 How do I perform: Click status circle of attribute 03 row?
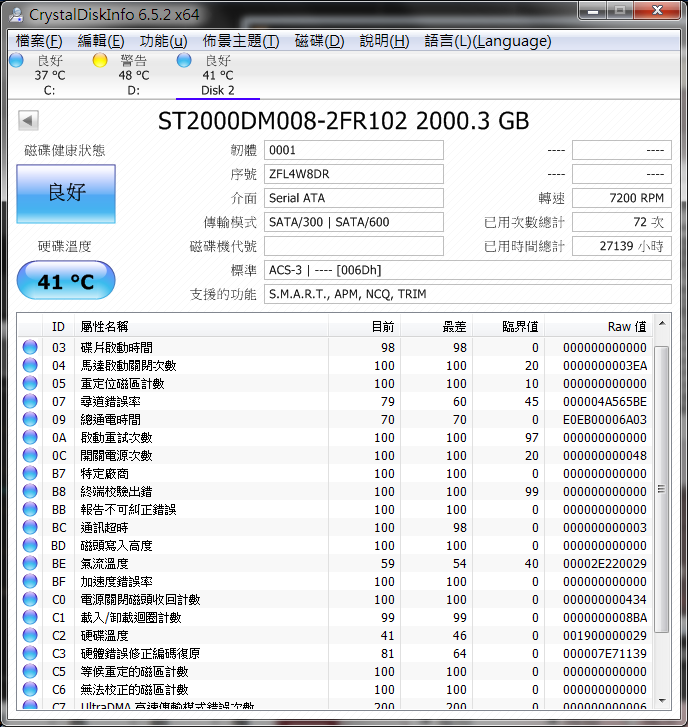[x=30, y=347]
